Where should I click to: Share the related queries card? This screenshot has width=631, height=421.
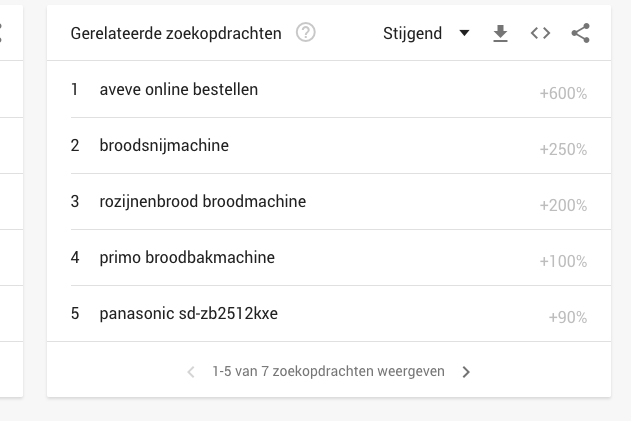[x=580, y=33]
